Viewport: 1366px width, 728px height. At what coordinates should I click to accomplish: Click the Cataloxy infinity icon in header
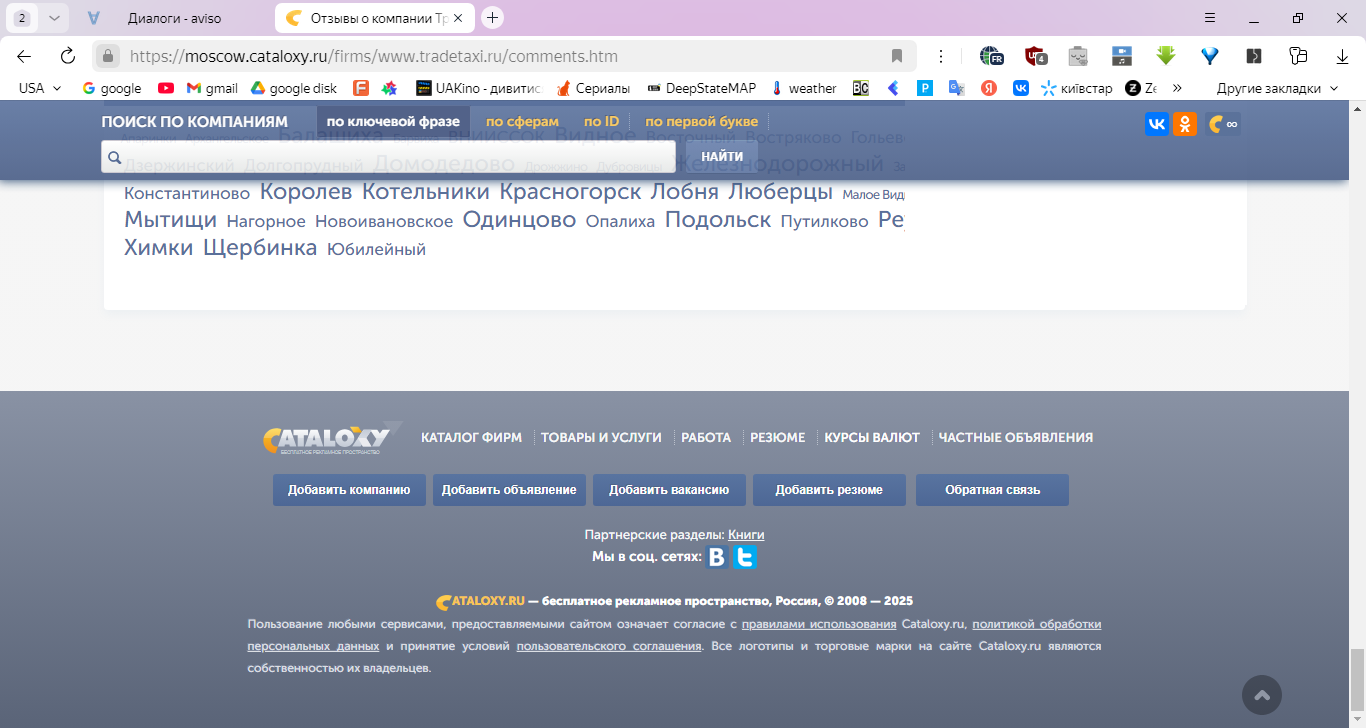pyautogui.click(x=1223, y=124)
